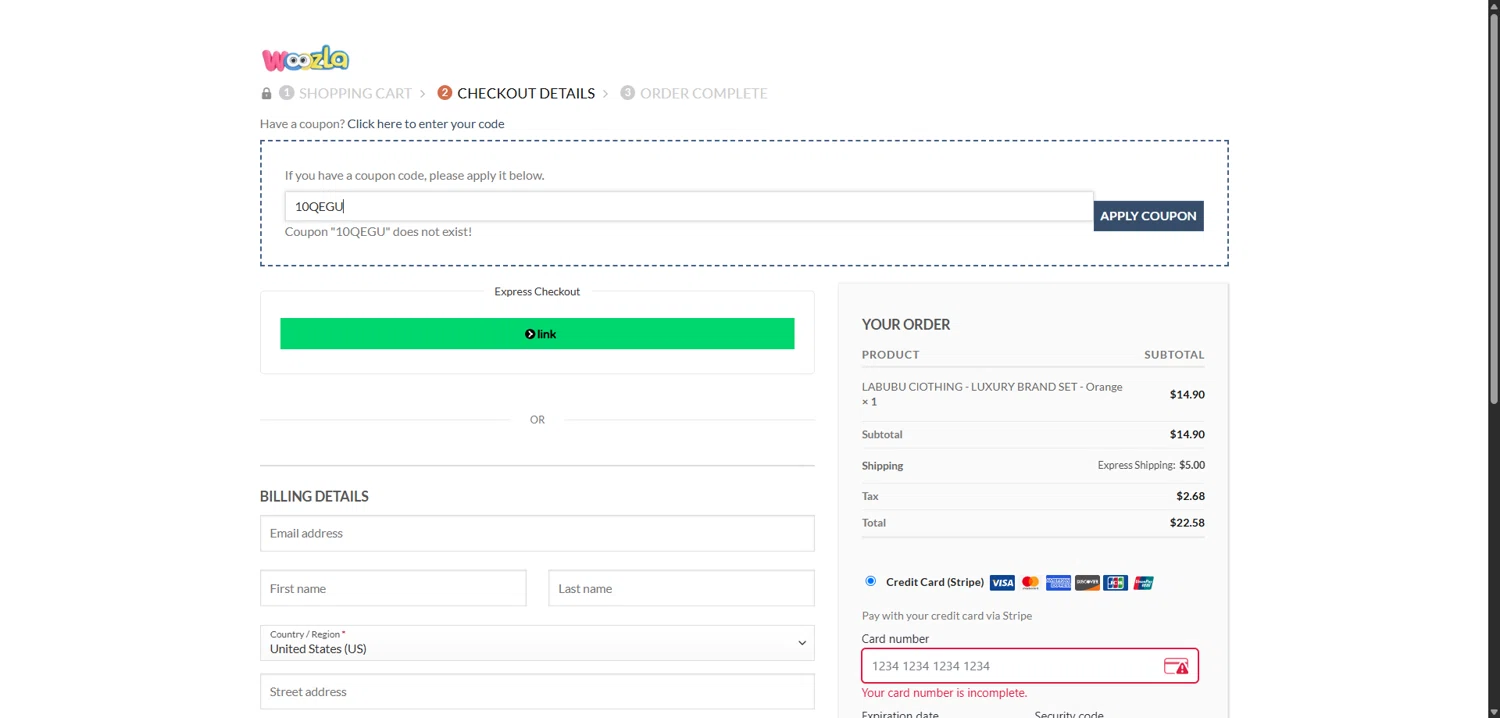Open Order Complete step

tap(704, 93)
